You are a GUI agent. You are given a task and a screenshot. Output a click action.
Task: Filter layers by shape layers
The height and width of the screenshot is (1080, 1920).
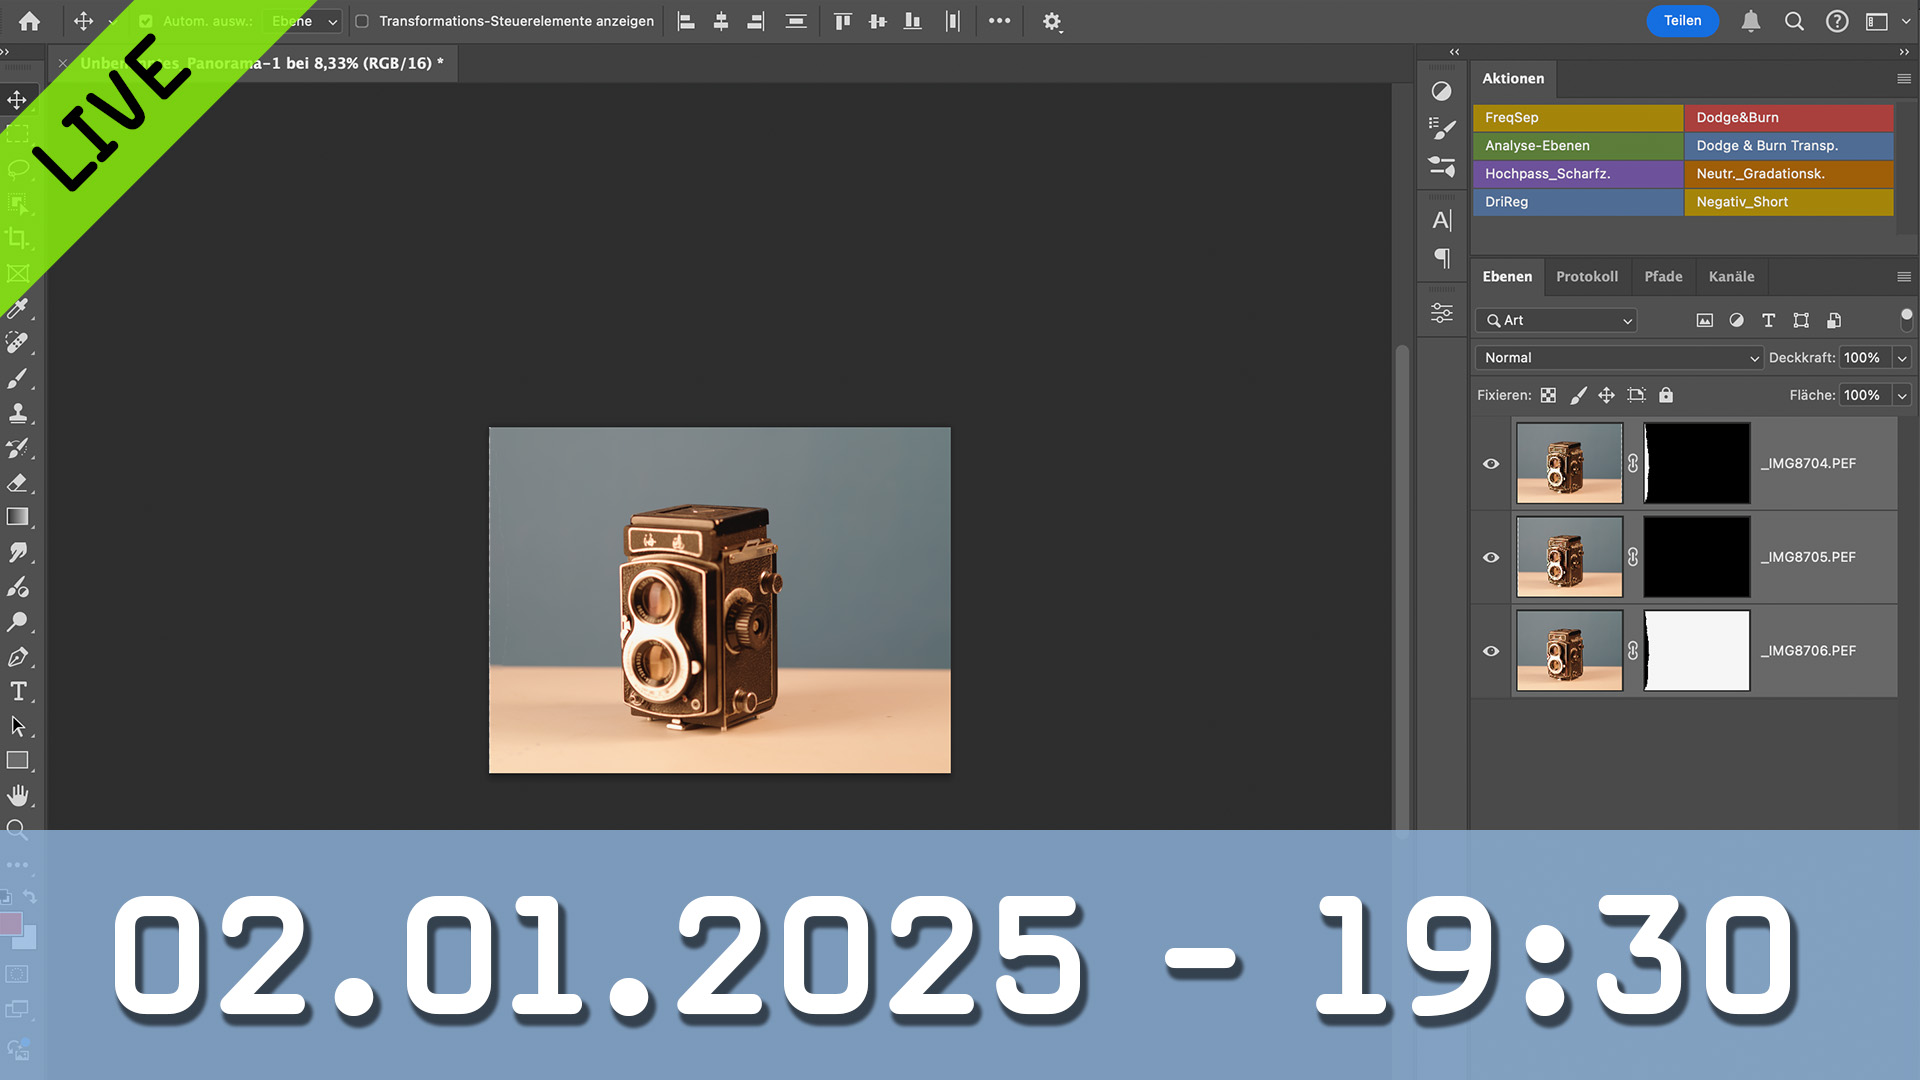point(1801,321)
